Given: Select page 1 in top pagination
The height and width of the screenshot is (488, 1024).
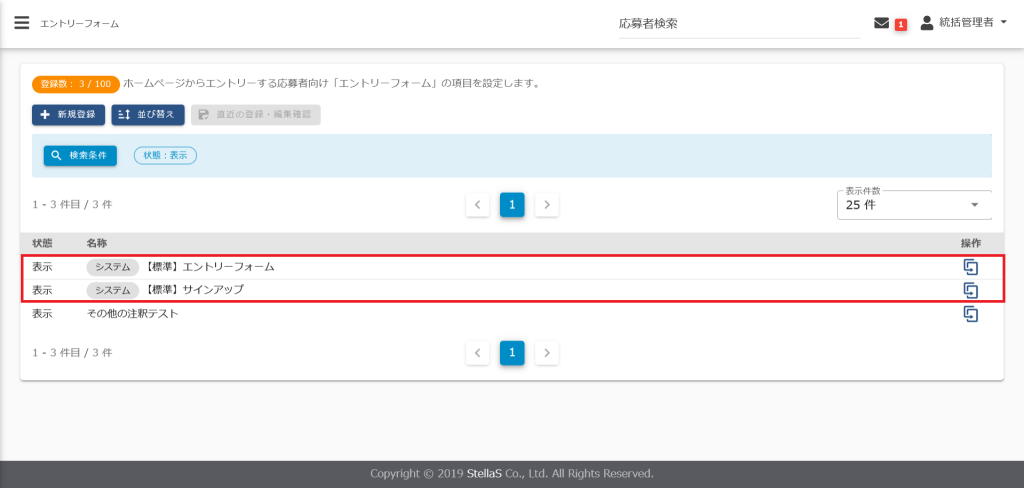Looking at the screenshot, I should pyautogui.click(x=512, y=205).
